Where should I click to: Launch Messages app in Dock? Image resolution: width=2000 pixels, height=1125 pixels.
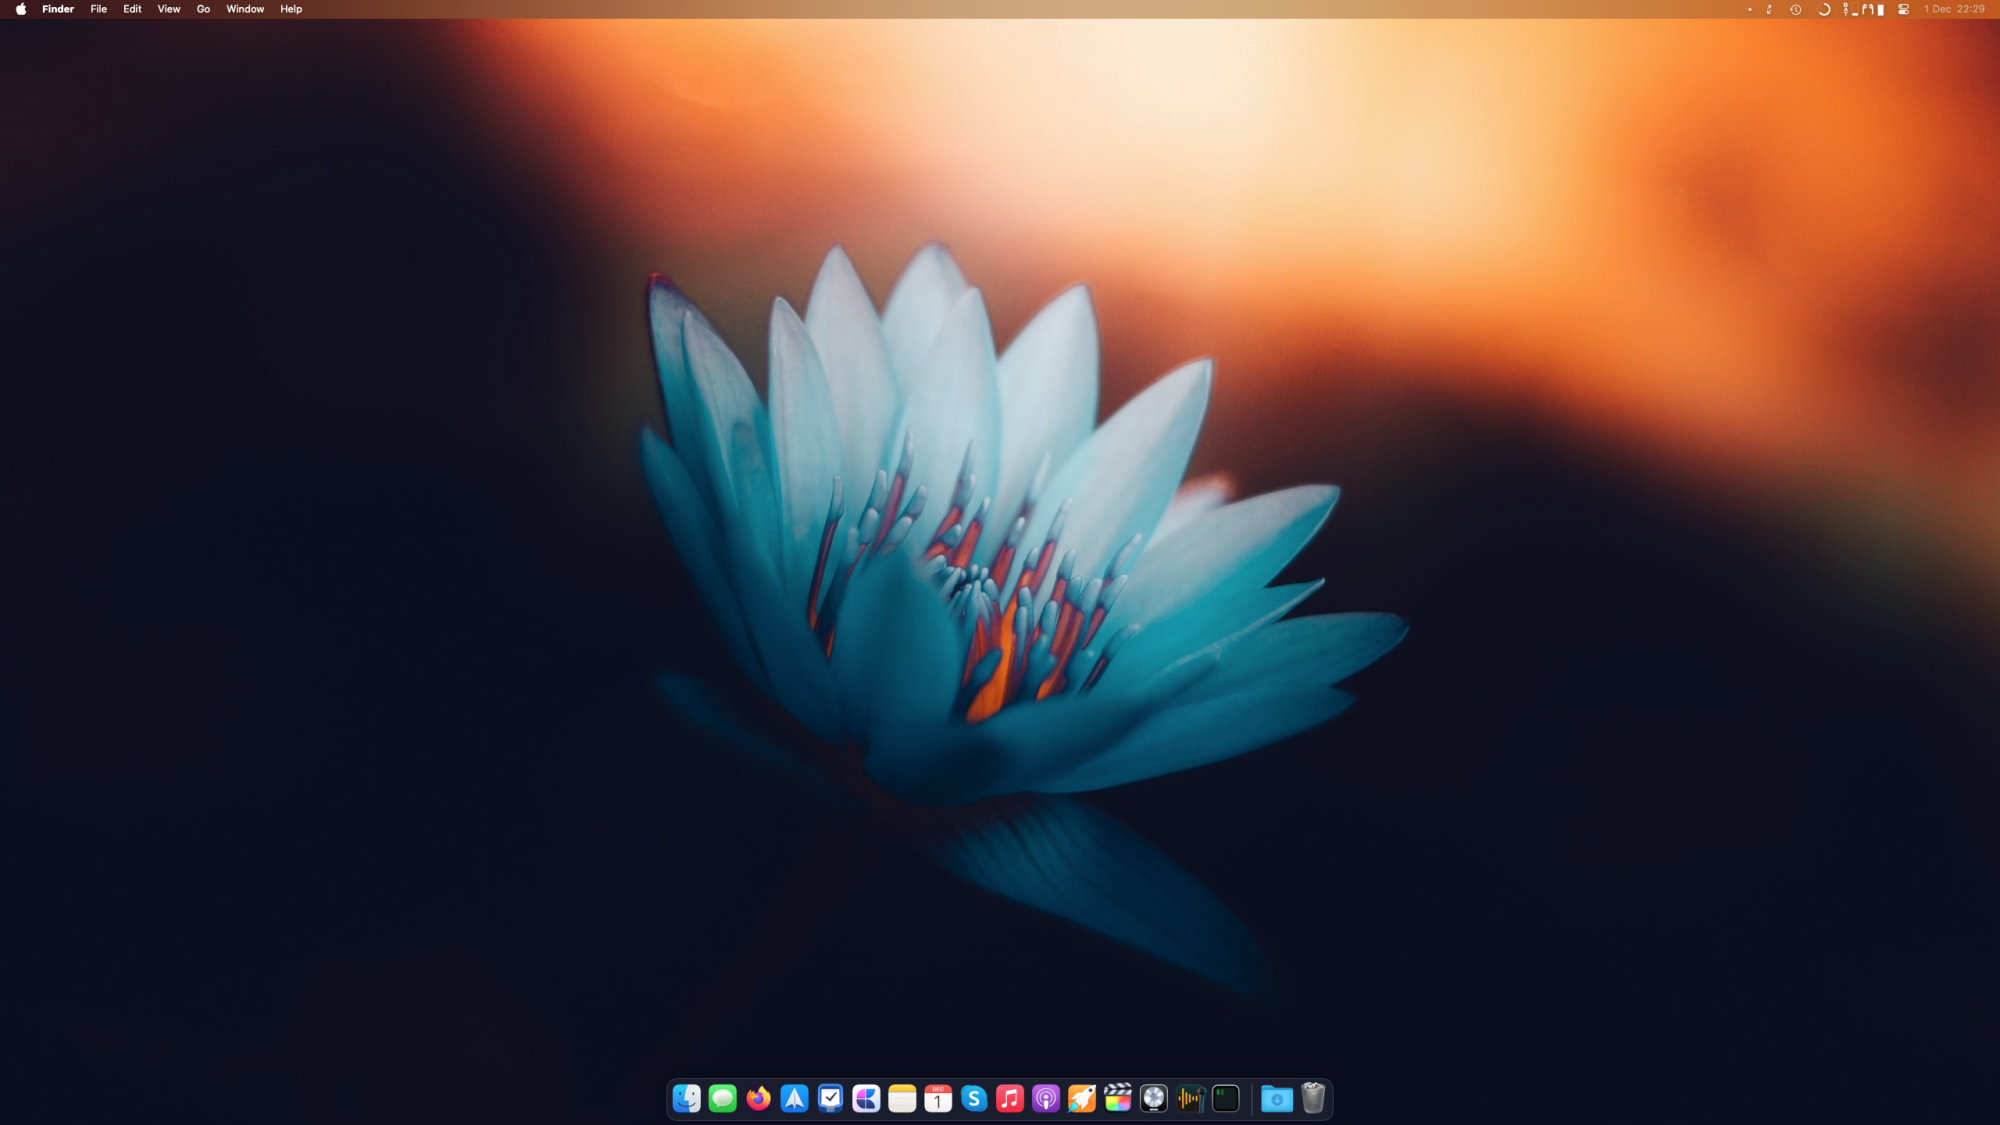tap(722, 1098)
